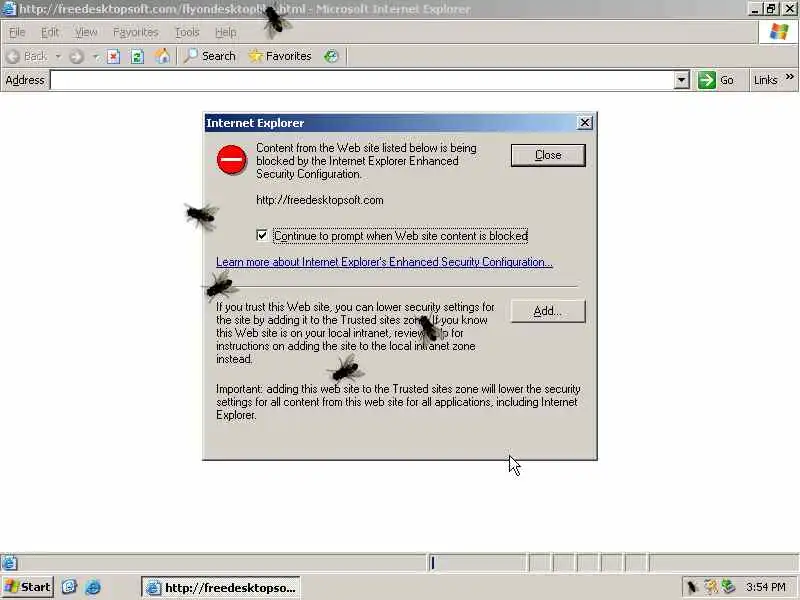Open the Help menu

coord(226,32)
